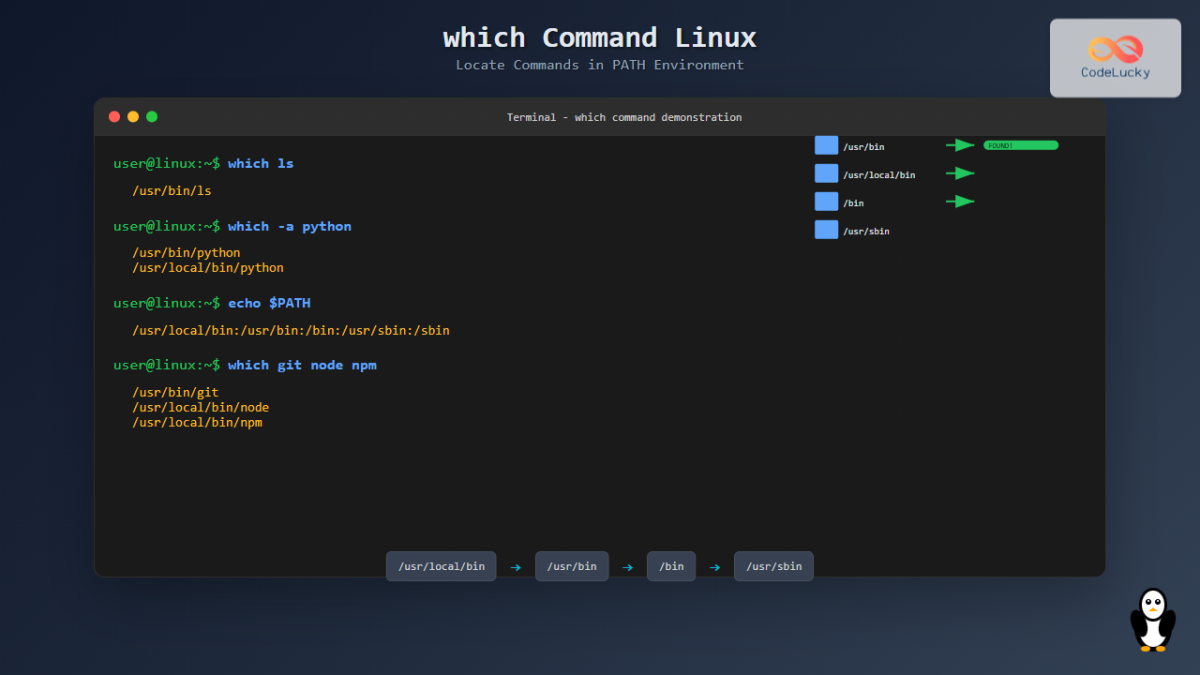Select the /usr/local/bin folder icon in sidebar
This screenshot has height=675, width=1200.
coord(826,173)
